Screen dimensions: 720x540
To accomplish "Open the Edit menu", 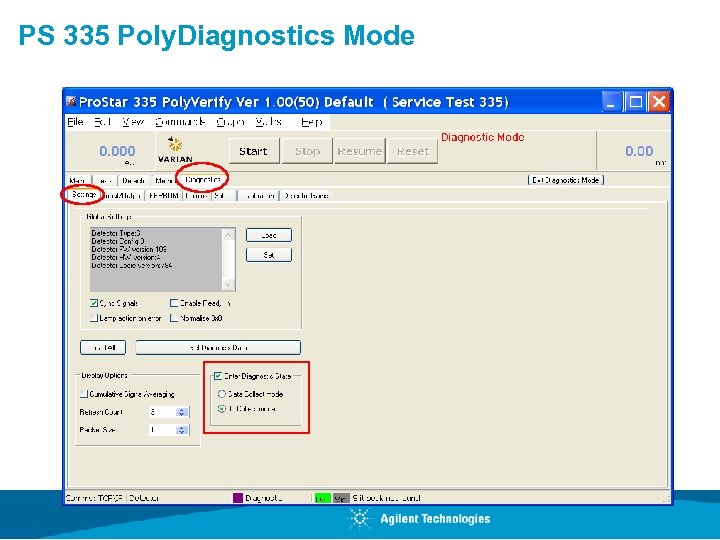I will [103, 122].
